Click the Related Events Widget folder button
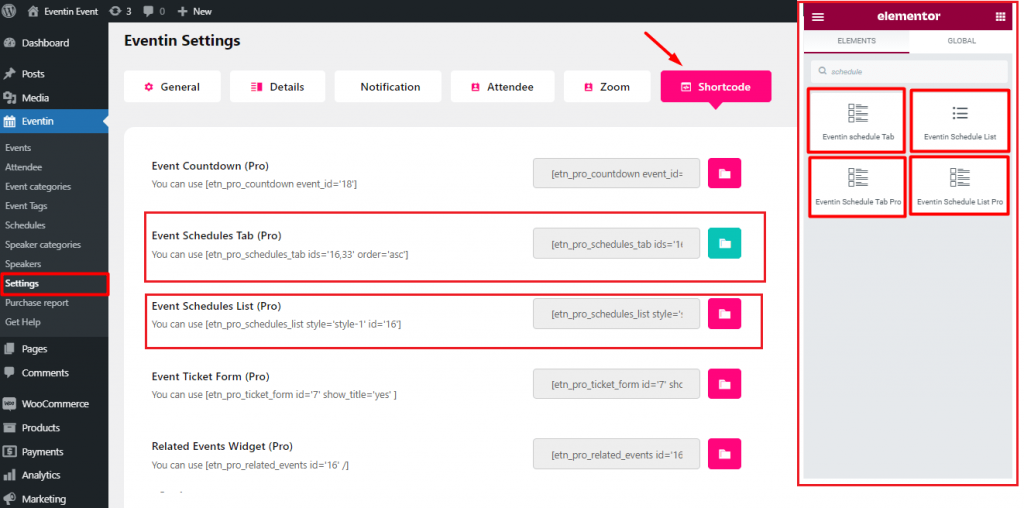This screenshot has height=508, width=1024. coord(724,454)
